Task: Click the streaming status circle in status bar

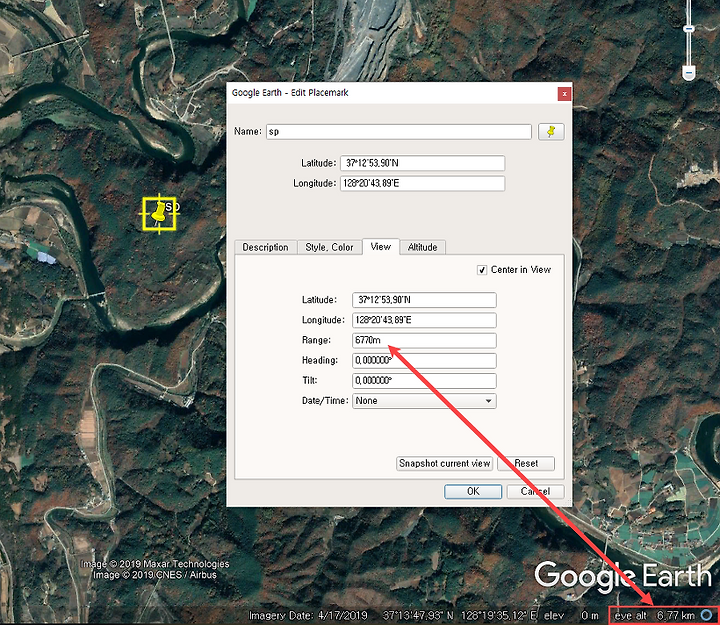Action: click(x=706, y=615)
